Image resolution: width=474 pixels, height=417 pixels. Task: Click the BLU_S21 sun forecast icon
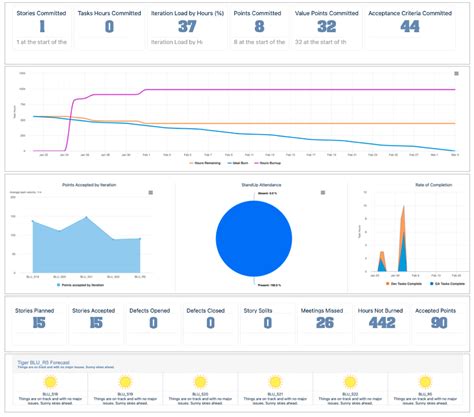(x=275, y=382)
